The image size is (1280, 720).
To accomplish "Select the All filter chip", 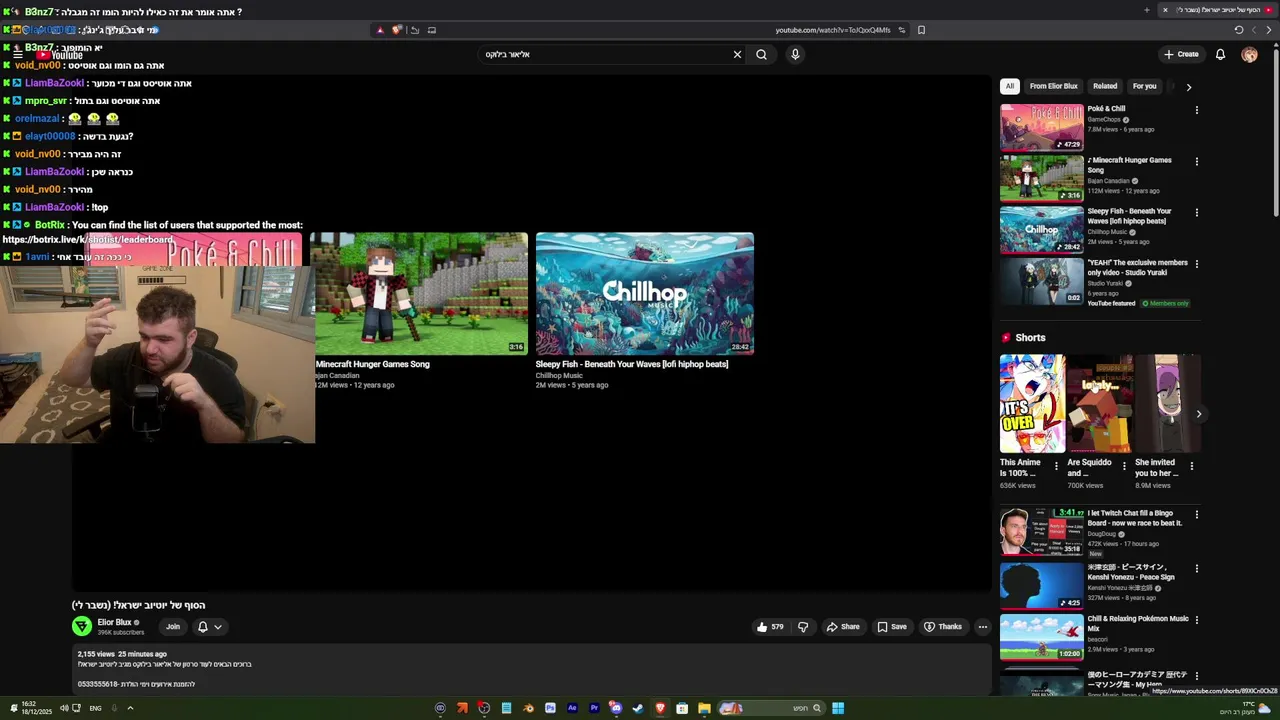I will [x=1009, y=86].
